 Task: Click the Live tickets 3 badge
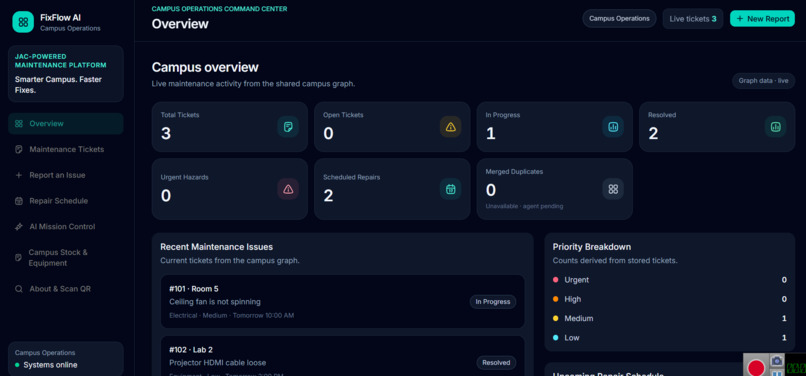tap(692, 19)
